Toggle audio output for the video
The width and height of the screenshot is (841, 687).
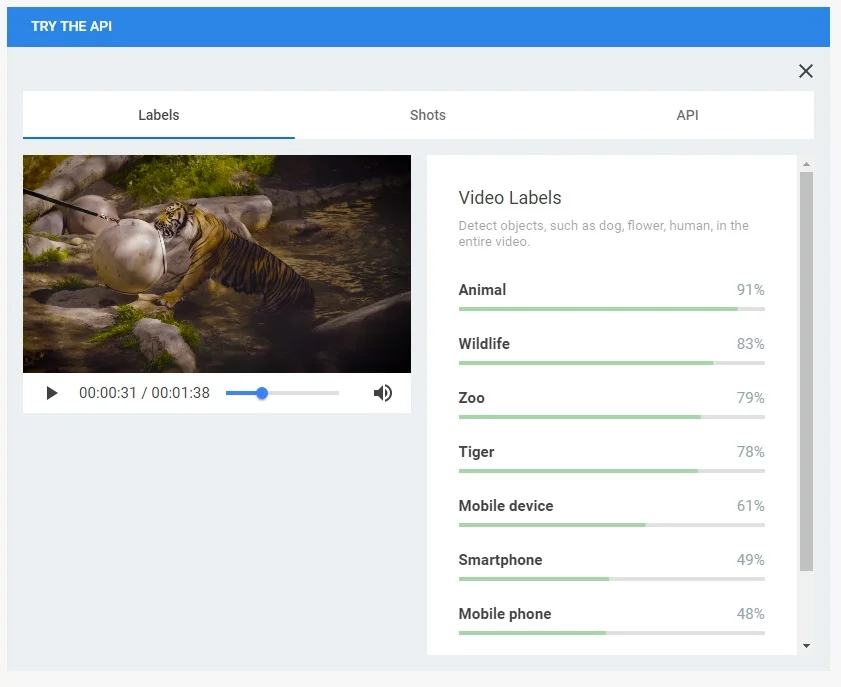383,393
